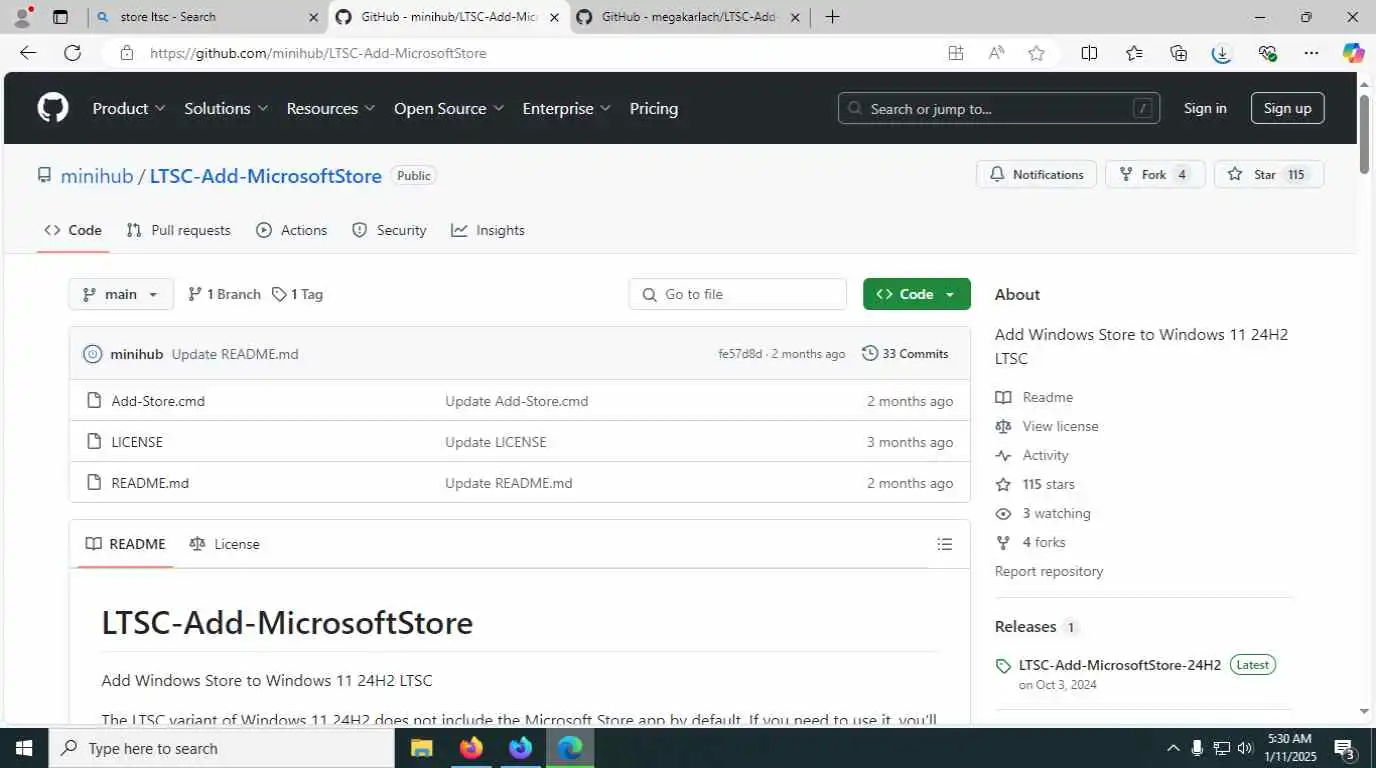The image size is (1376, 768).
Task: Switch to the Actions tab
Action: (292, 230)
